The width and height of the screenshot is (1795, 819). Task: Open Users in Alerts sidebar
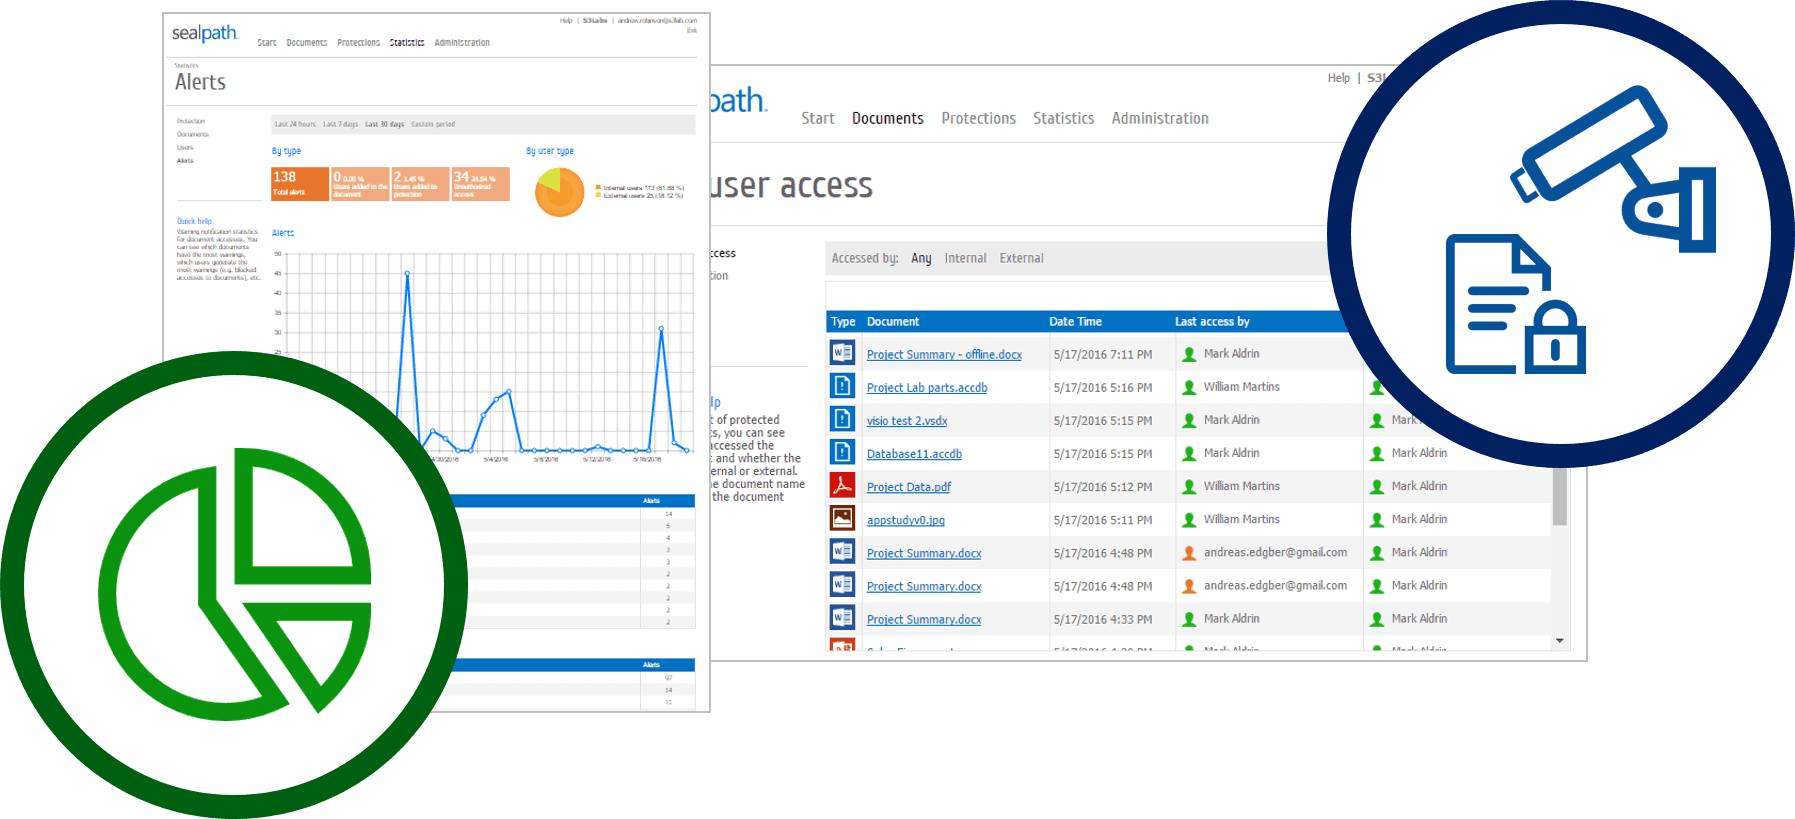point(185,147)
